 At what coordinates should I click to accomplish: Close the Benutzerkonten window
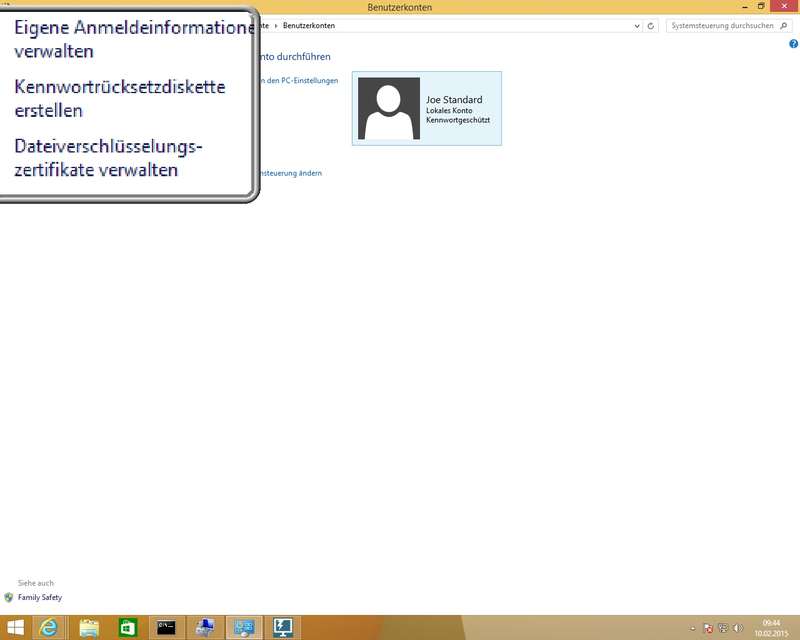pyautogui.click(x=784, y=6)
